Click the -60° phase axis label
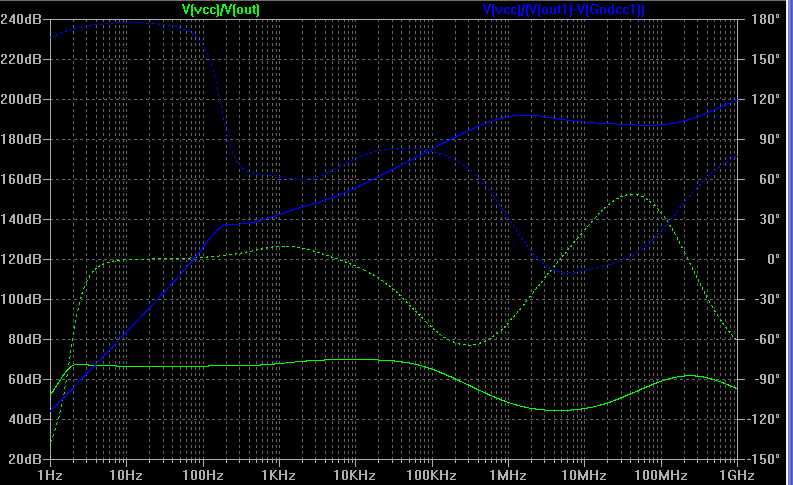 click(x=767, y=339)
